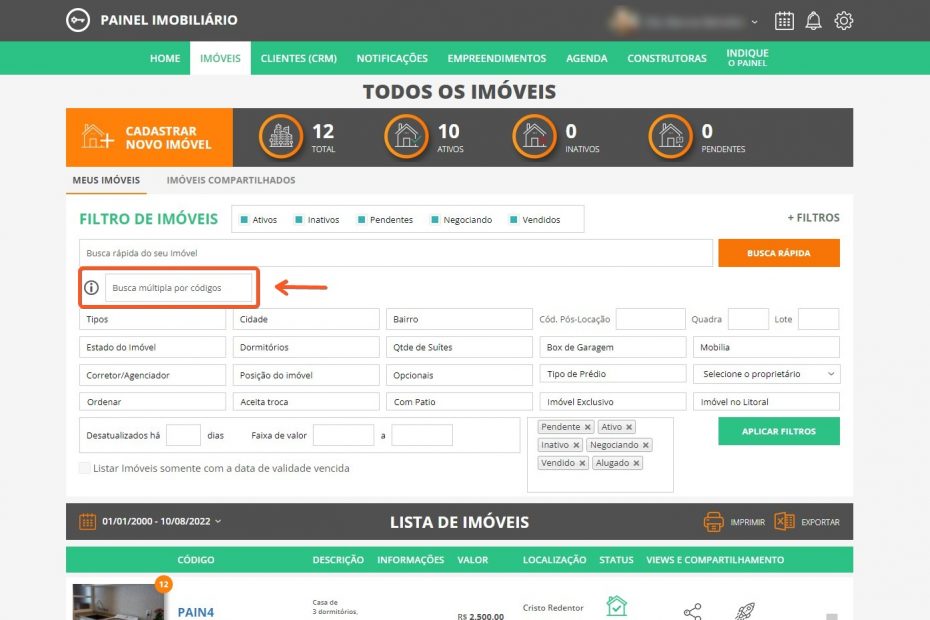Screen dimensions: 930x620
Task: Expand the + FILTROS options
Action: click(x=813, y=218)
